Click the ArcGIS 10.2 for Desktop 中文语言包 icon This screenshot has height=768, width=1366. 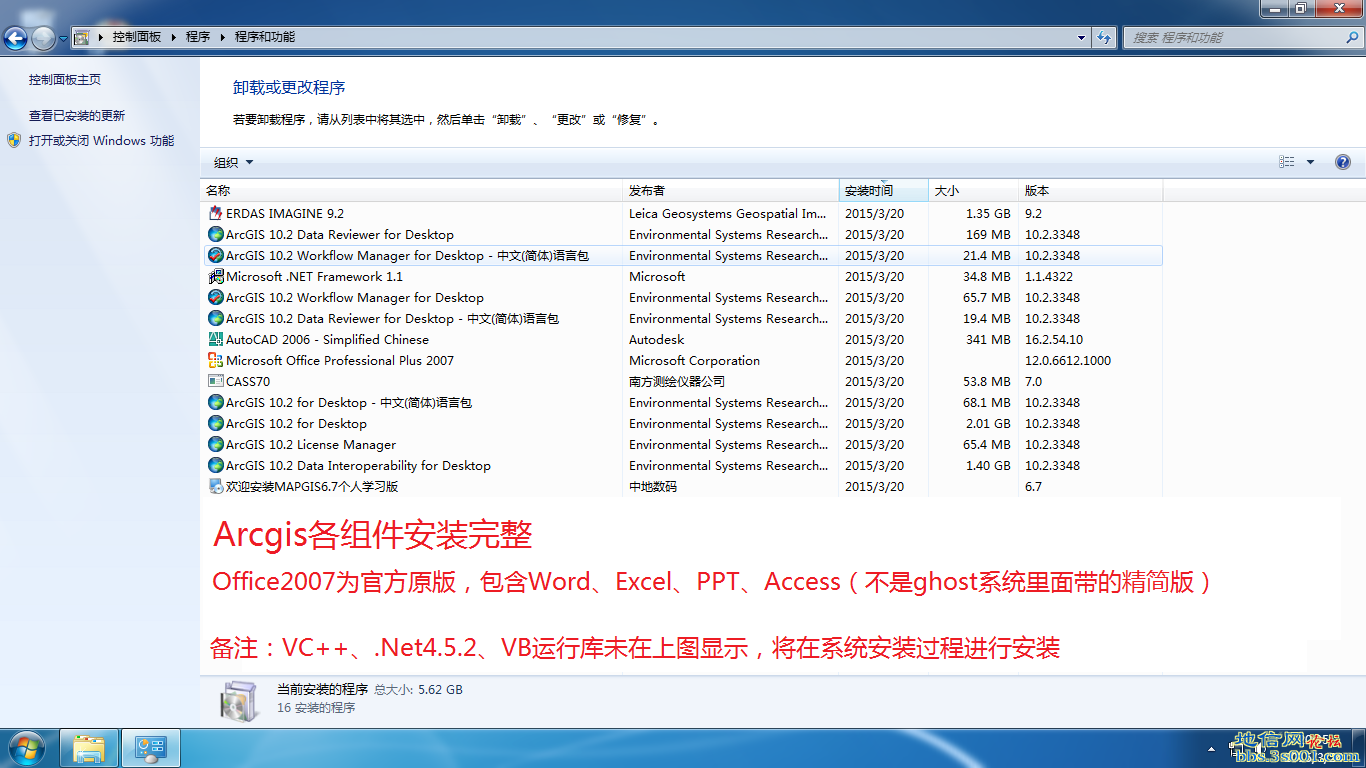(215, 402)
